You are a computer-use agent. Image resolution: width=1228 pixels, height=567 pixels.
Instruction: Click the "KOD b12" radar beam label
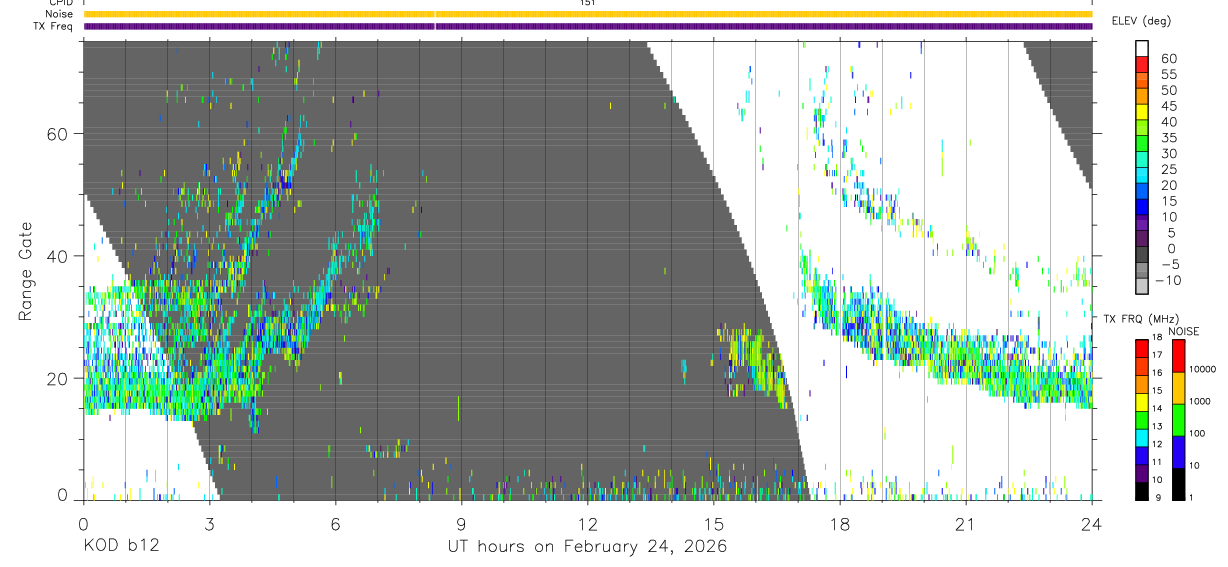coord(120,546)
